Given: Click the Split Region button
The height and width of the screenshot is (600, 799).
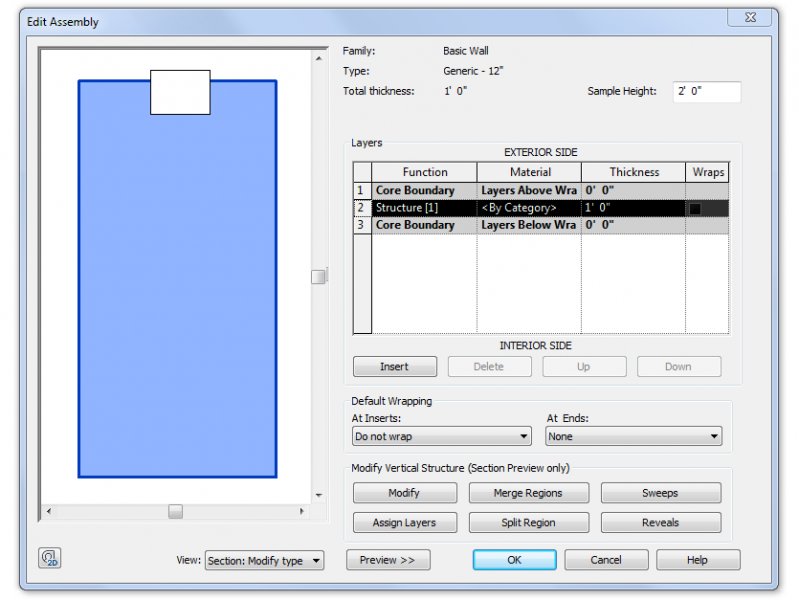Looking at the screenshot, I should pos(528,523).
